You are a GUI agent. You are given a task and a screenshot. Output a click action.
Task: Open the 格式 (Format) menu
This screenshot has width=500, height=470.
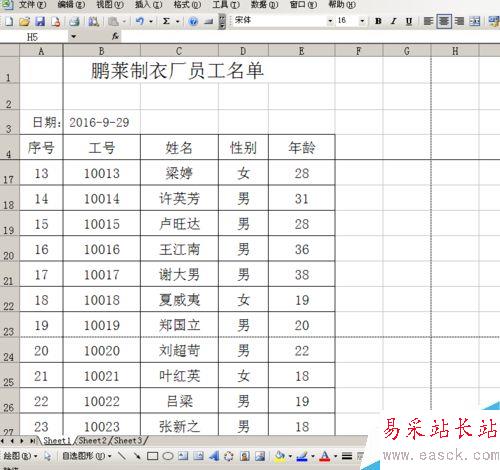pyautogui.click(x=187, y=5)
